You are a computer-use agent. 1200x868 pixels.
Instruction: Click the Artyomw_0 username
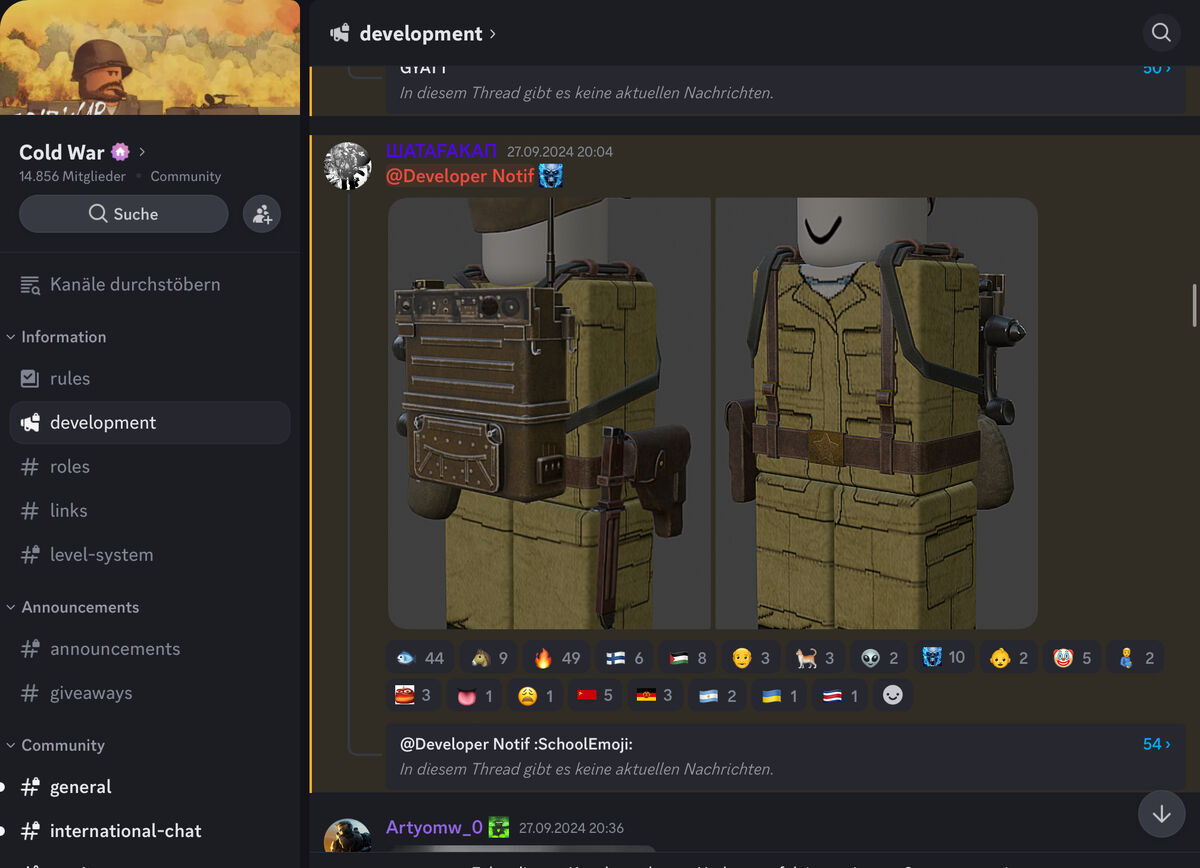[434, 827]
